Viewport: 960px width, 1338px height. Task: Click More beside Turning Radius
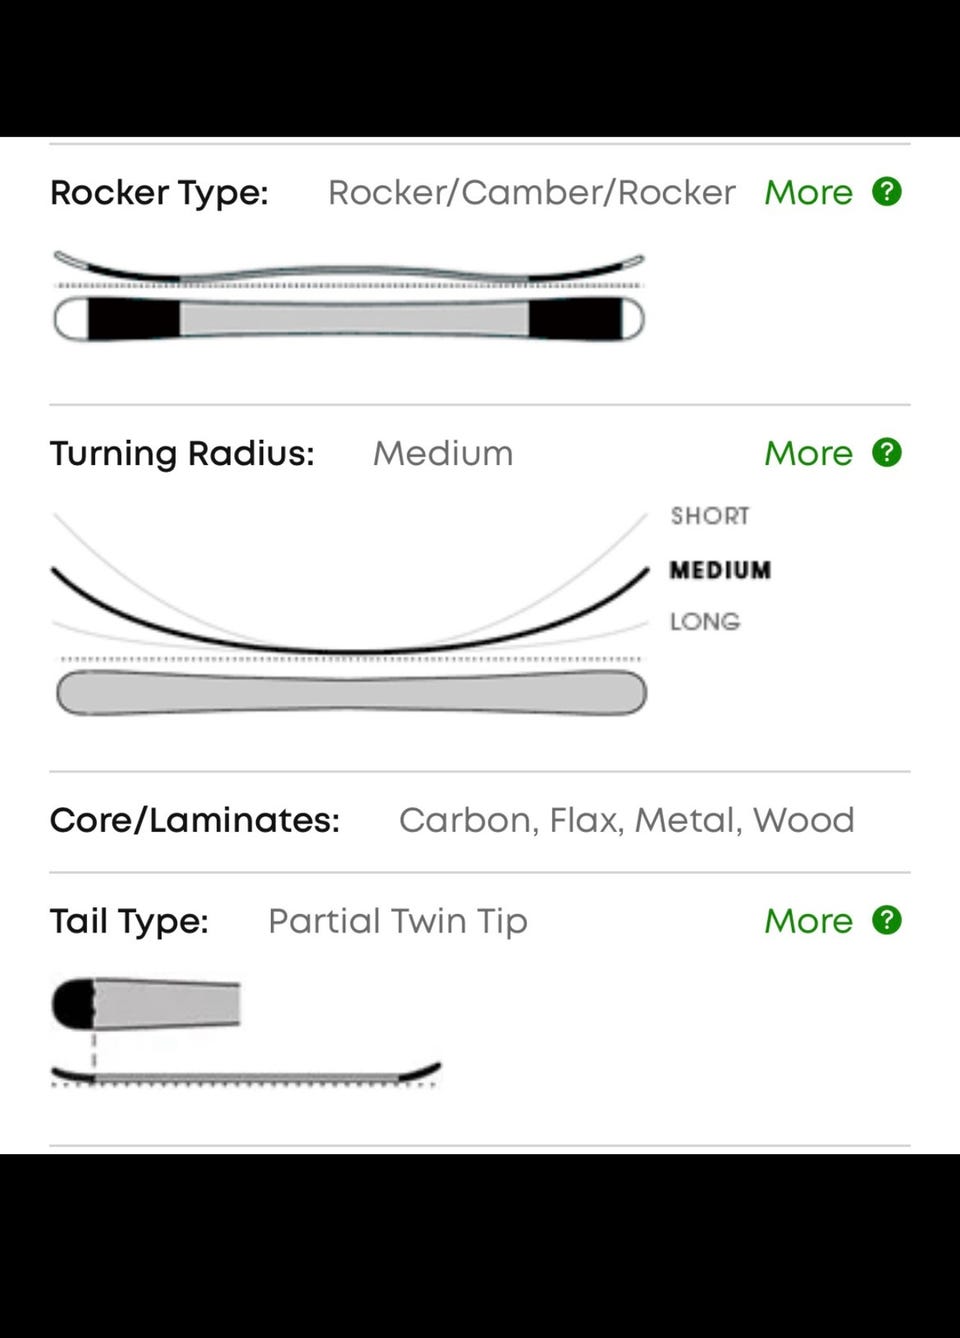808,453
